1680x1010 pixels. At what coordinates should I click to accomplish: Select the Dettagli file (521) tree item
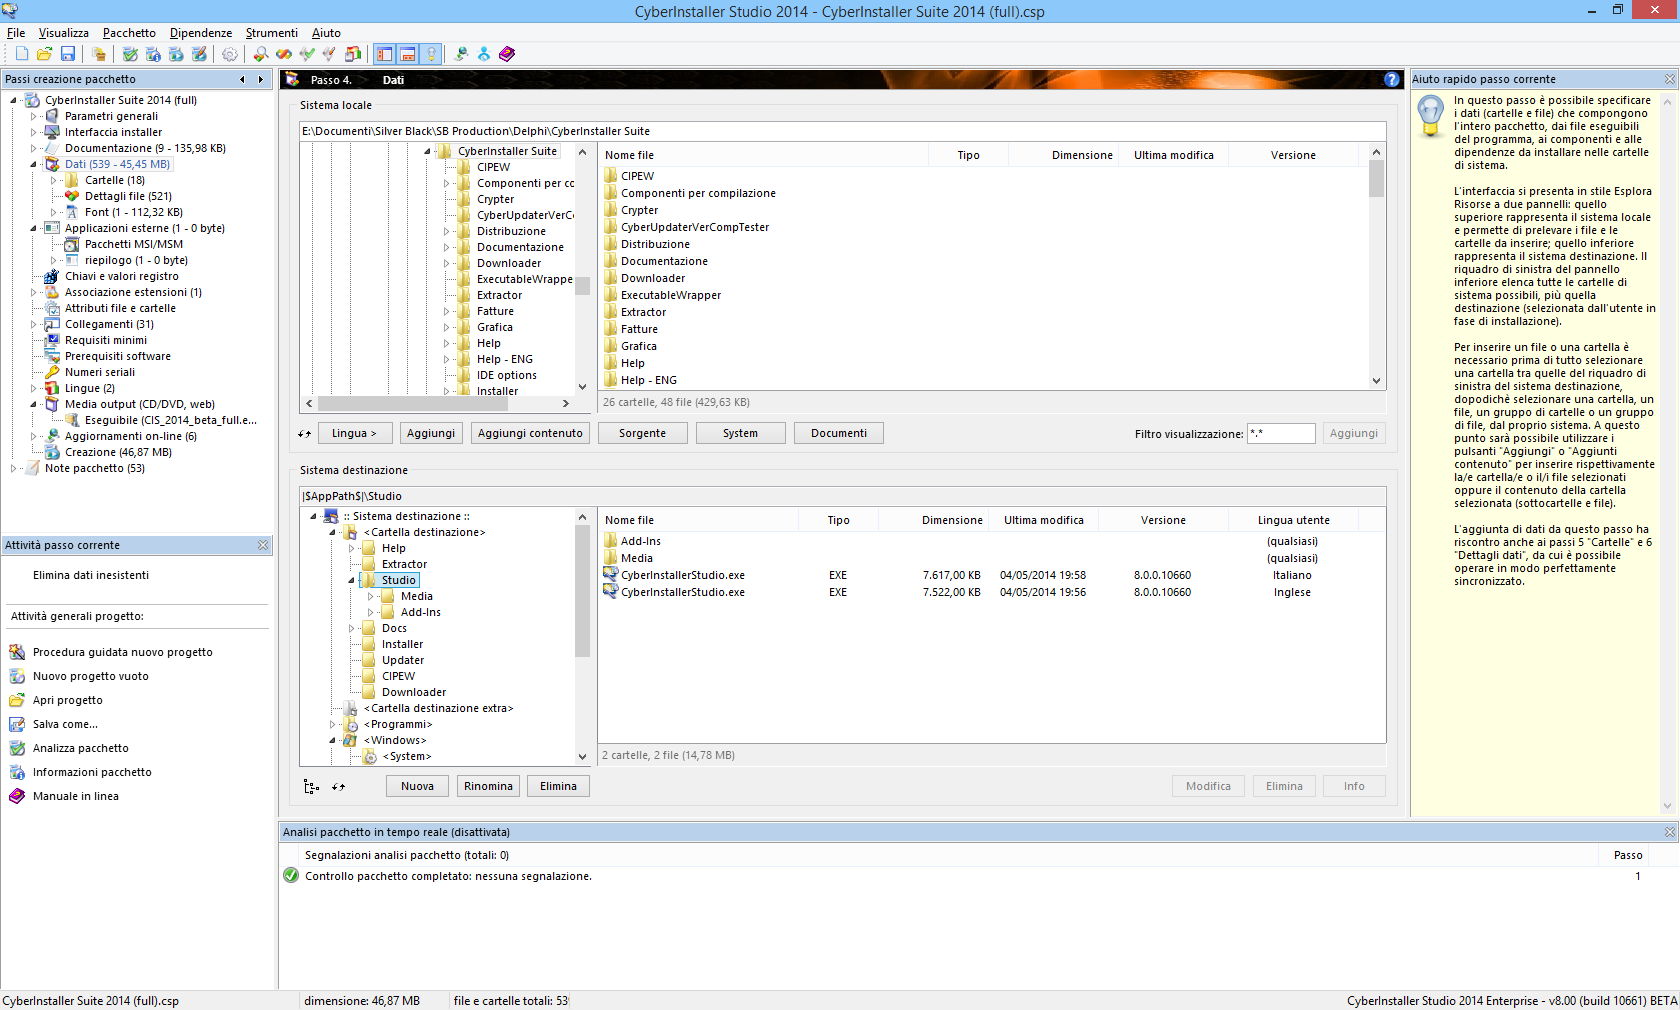[x=128, y=196]
